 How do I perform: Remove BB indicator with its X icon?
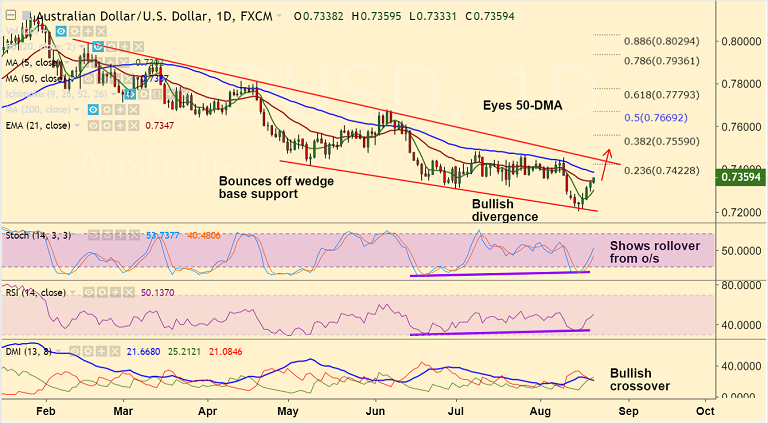pos(138,47)
